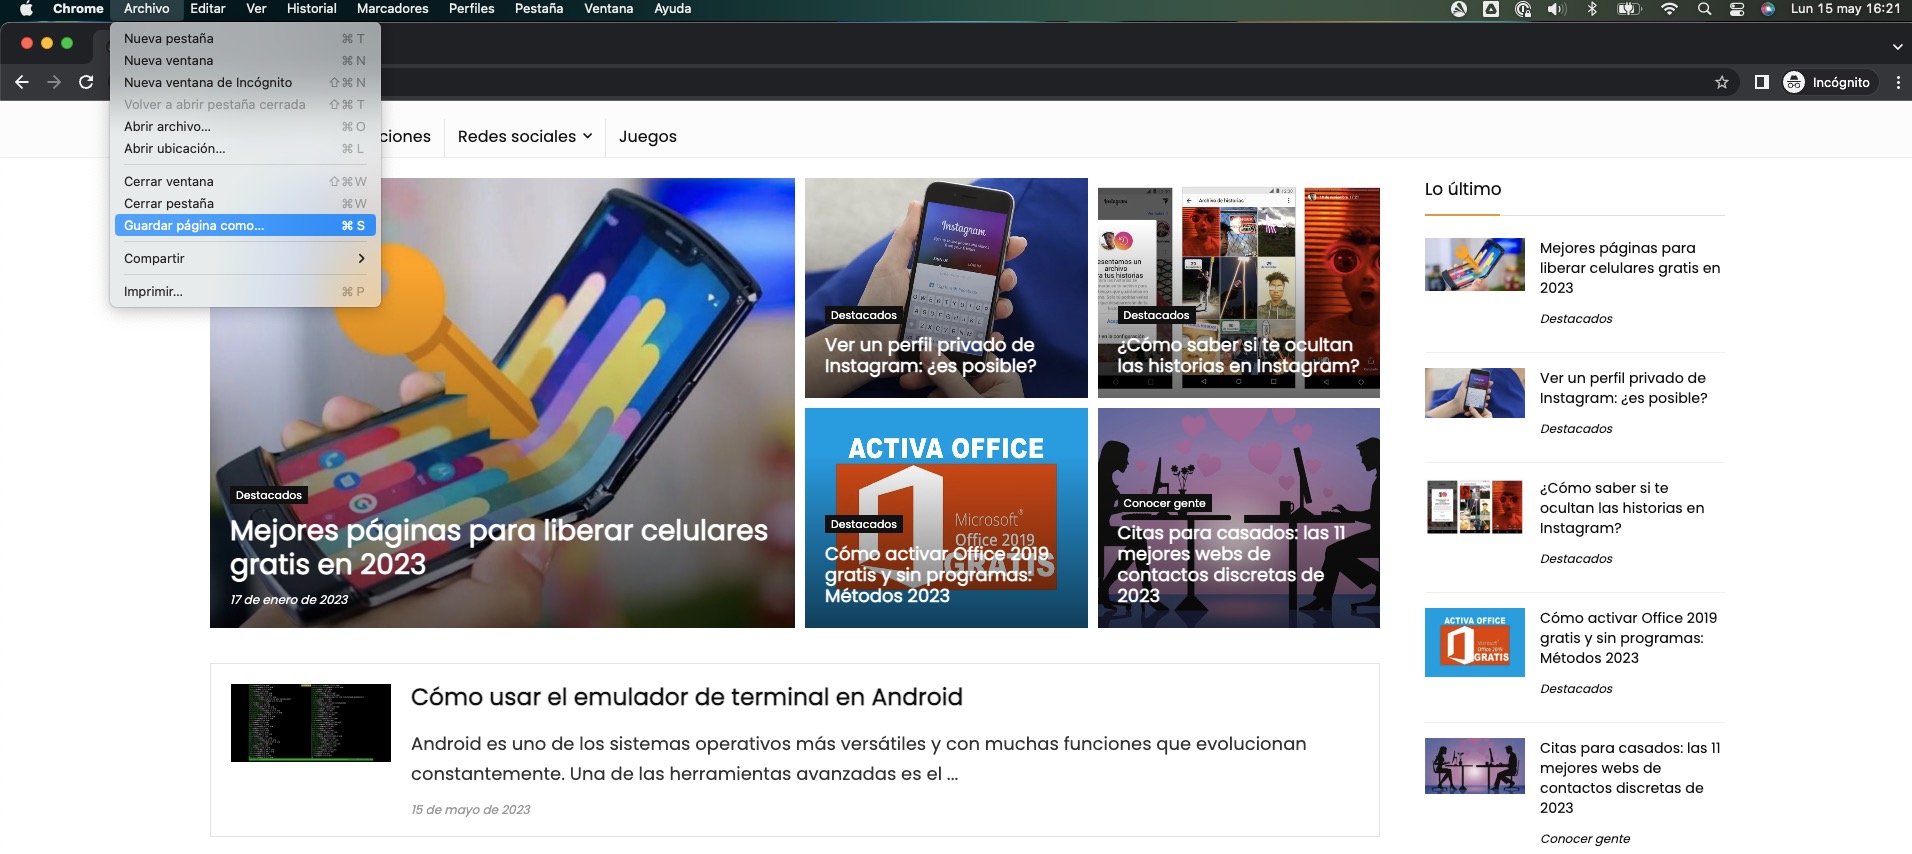The image size is (1912, 854).
Task: Open the Ver menu in menu bar
Action: (256, 9)
